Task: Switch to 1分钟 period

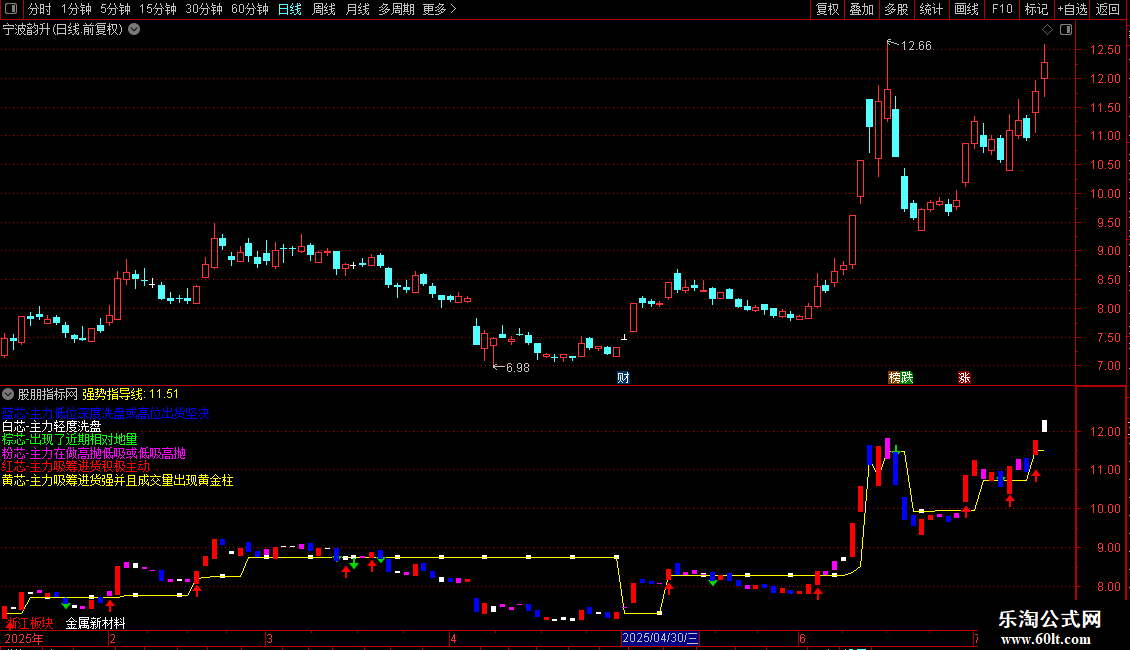Action: tap(76, 9)
